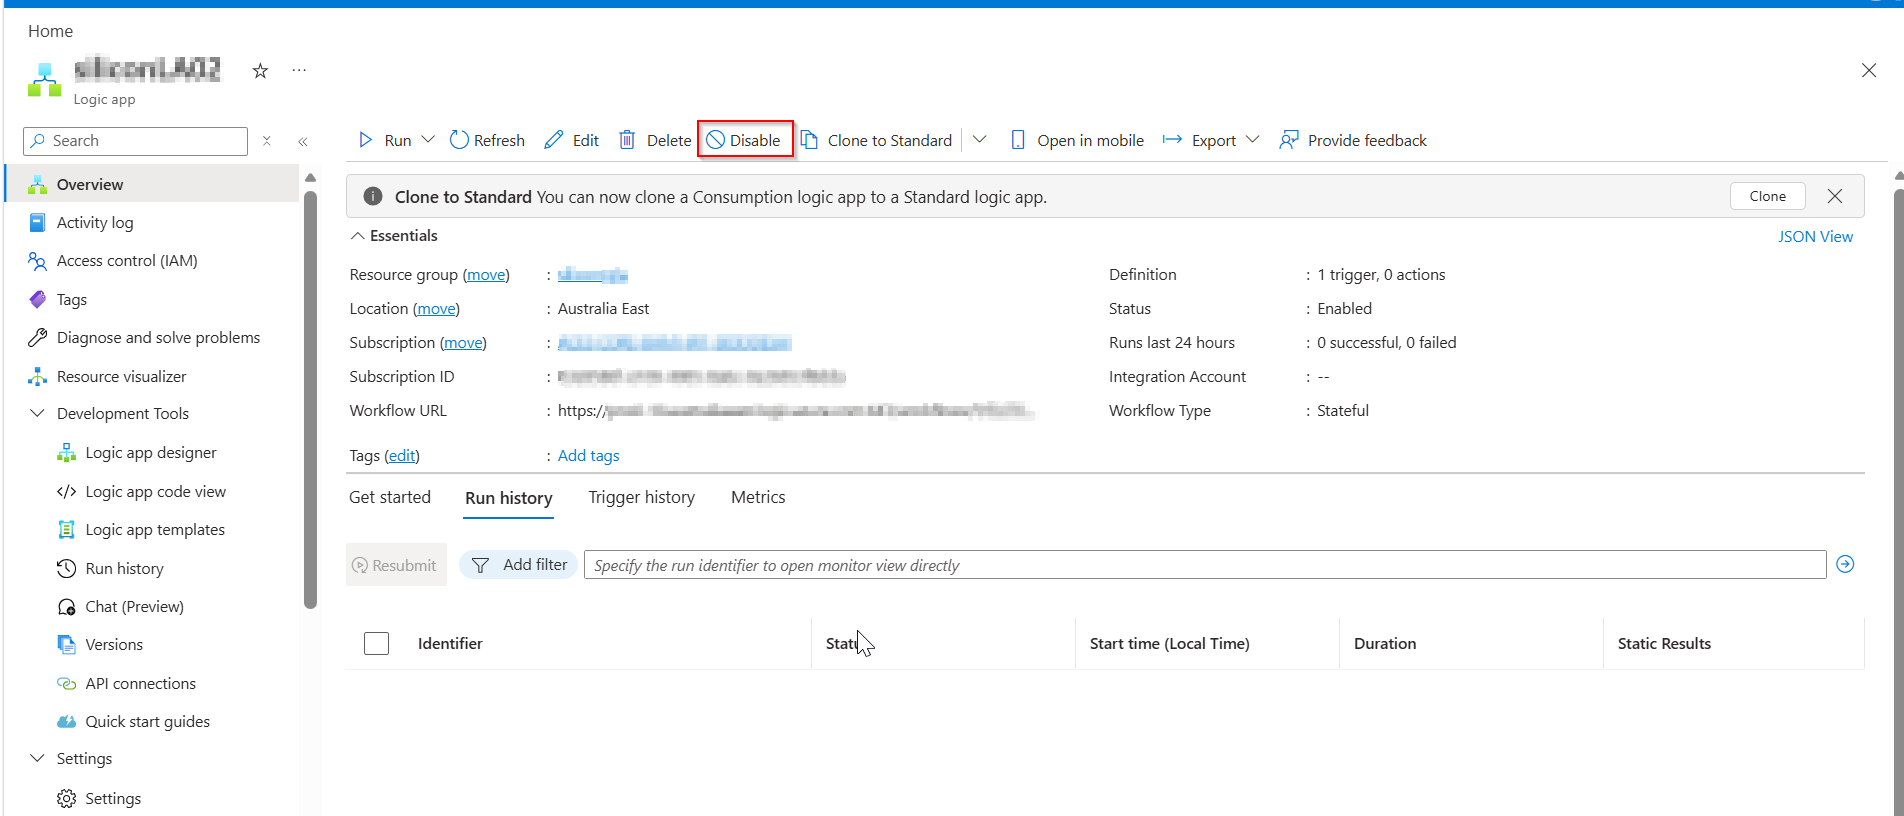Collapse the Essentials section
1904x816 pixels.
(x=394, y=235)
